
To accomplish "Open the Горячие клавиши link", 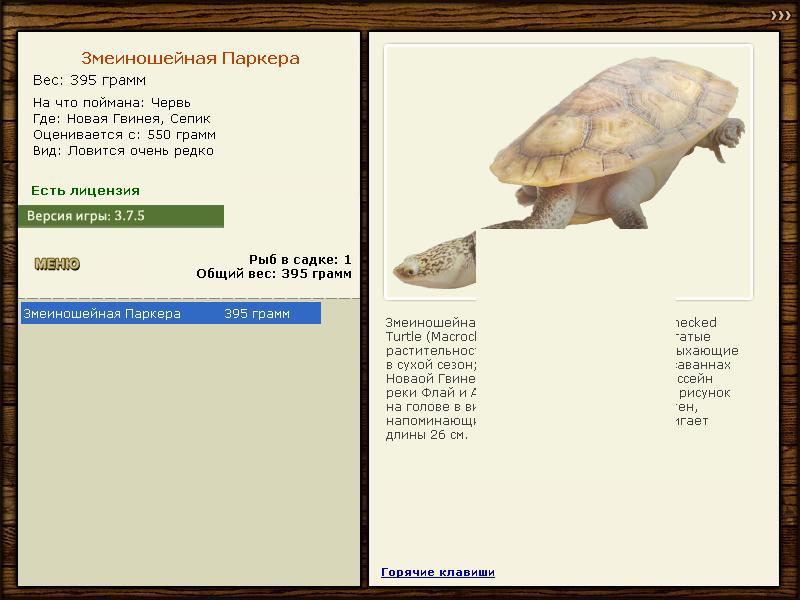I will 438,572.
